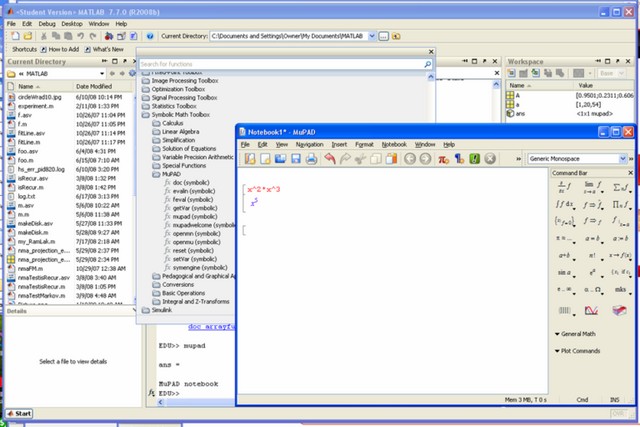This screenshot has height=427, width=640.
Task: Click the scissors Cut icon in MuPAD
Action: coord(360,159)
